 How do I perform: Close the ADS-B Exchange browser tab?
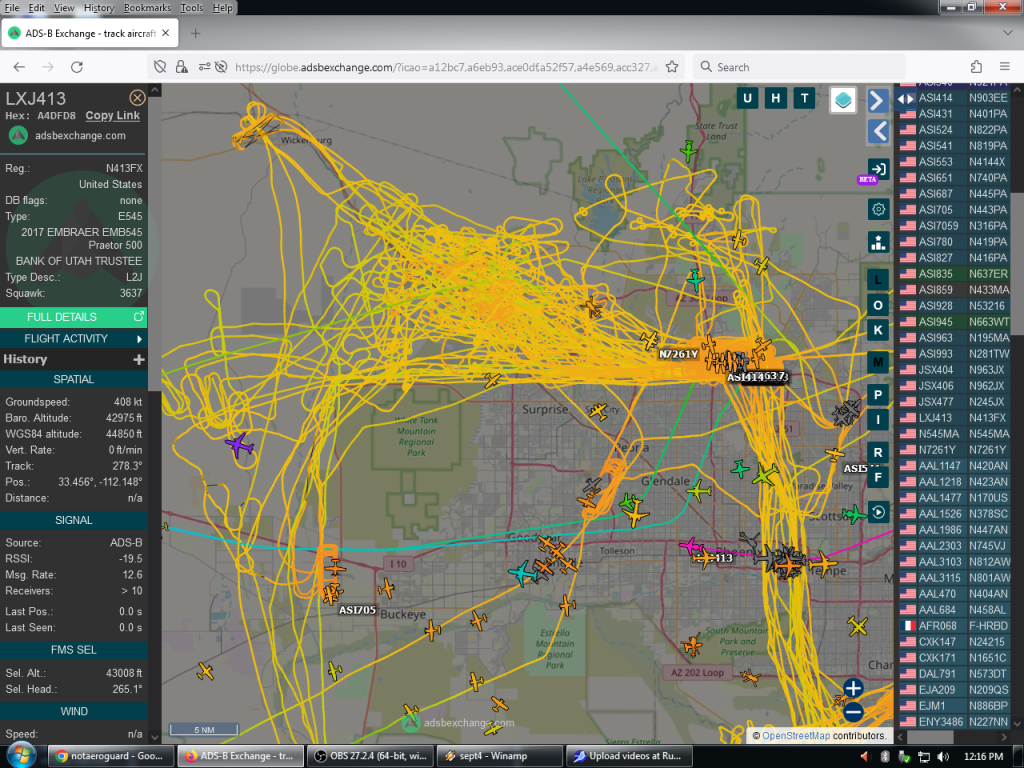coord(166,33)
